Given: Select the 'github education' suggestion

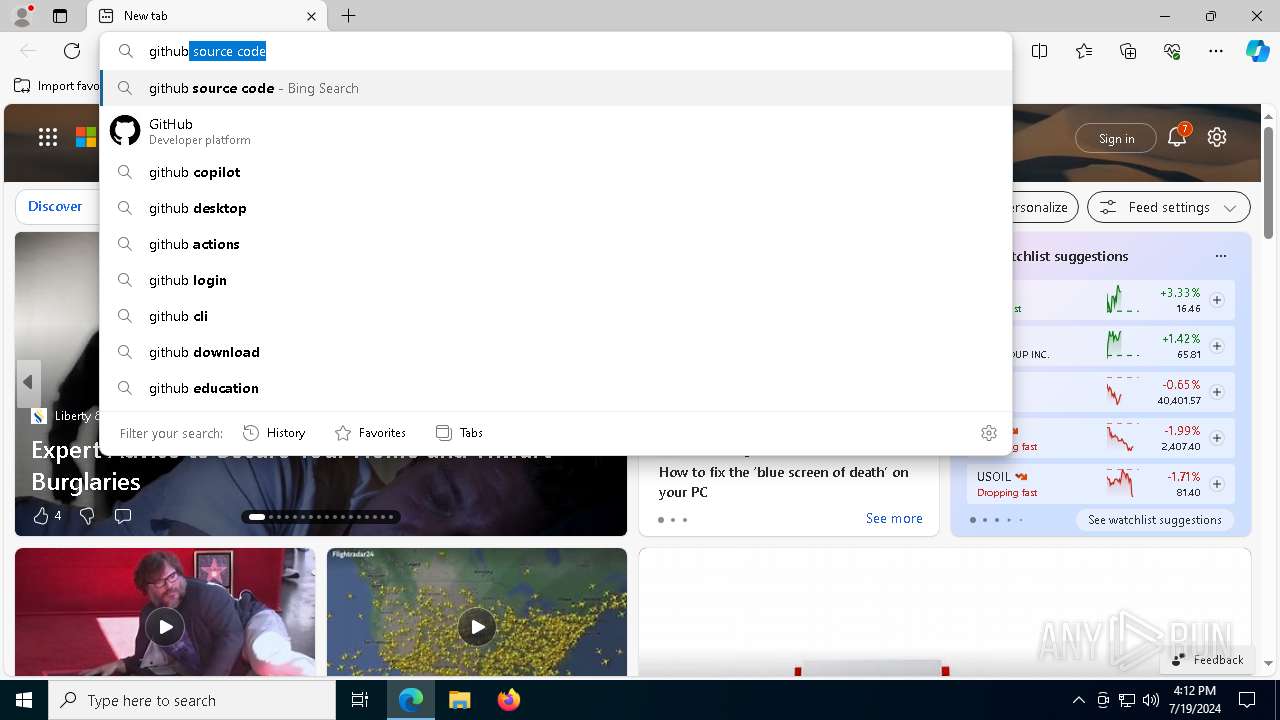Looking at the screenshot, I should [x=556, y=388].
